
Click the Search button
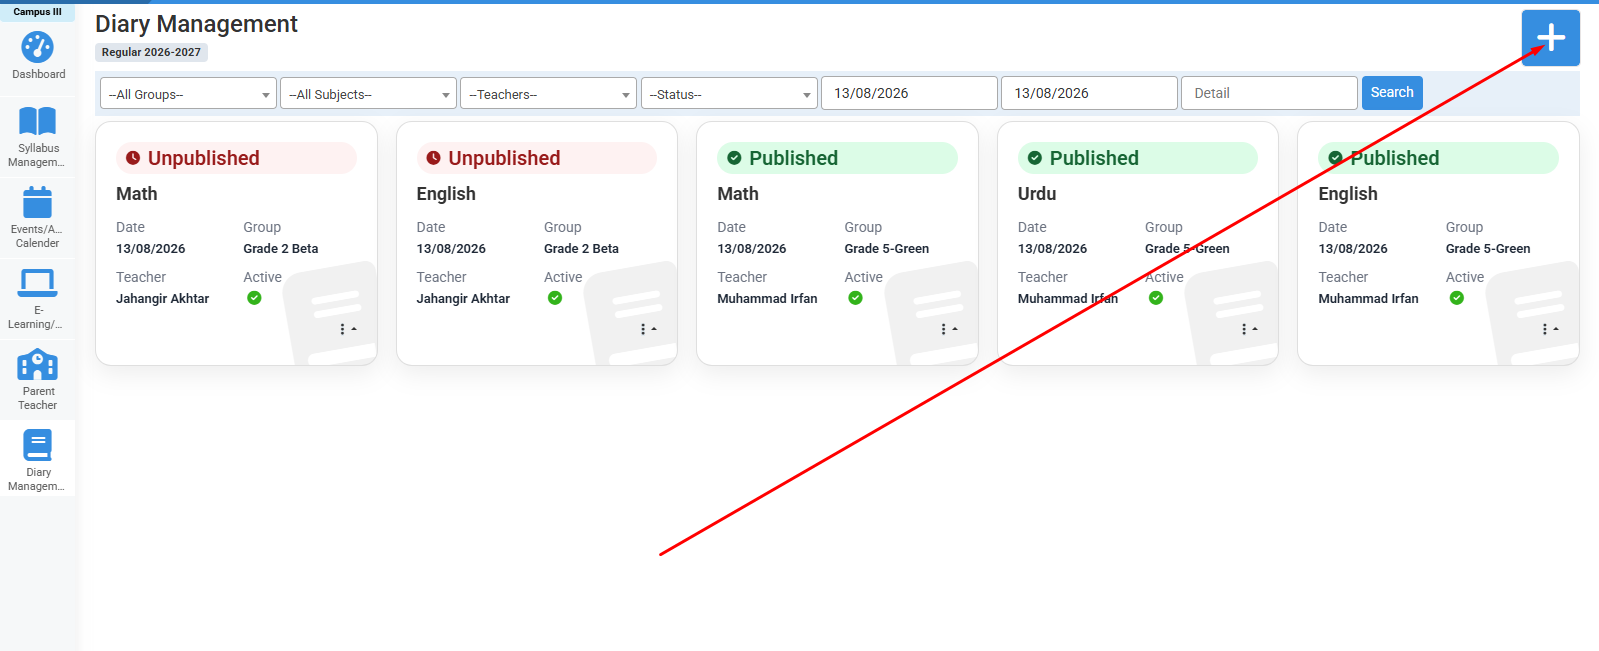point(1392,92)
